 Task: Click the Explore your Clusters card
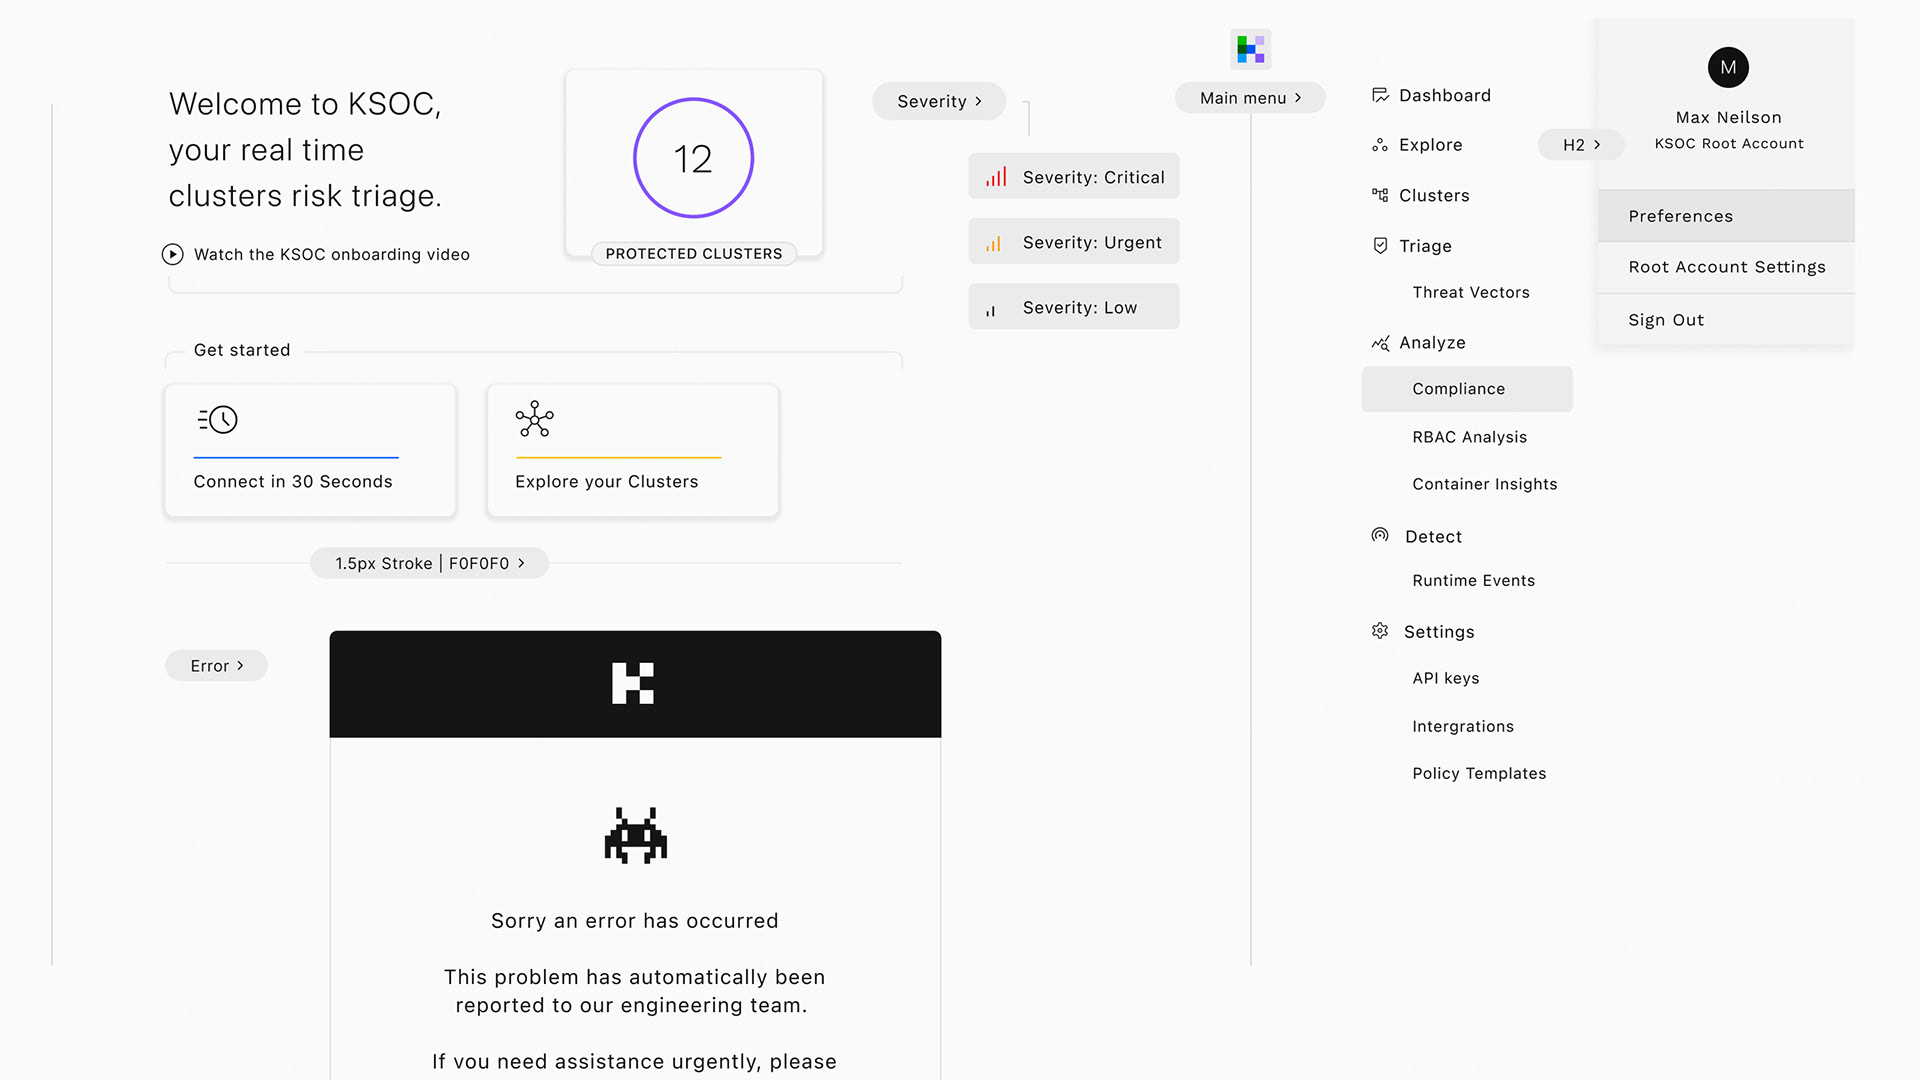click(x=632, y=450)
